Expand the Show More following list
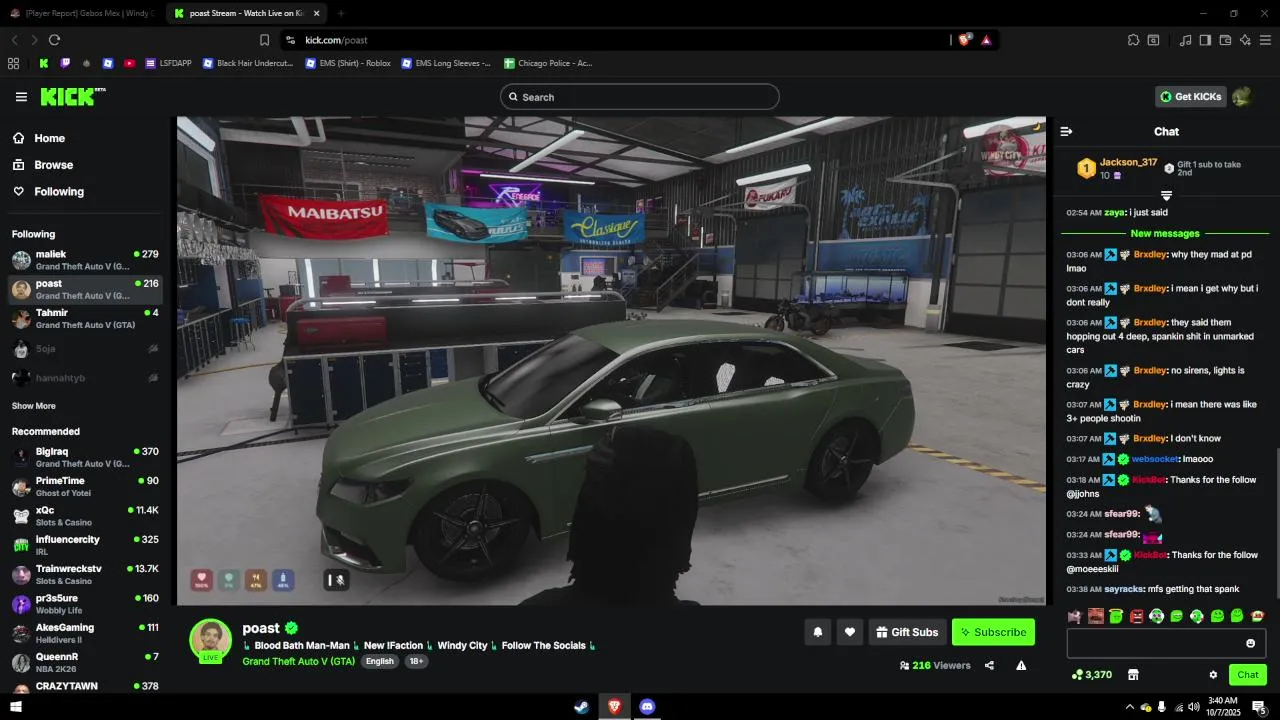The width and height of the screenshot is (1280, 720). click(x=34, y=406)
